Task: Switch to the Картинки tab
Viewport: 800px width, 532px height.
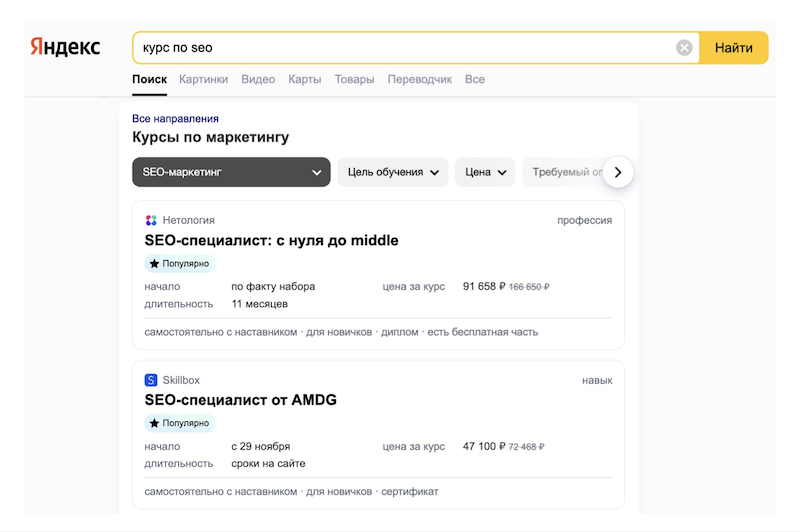Action: click(x=204, y=80)
